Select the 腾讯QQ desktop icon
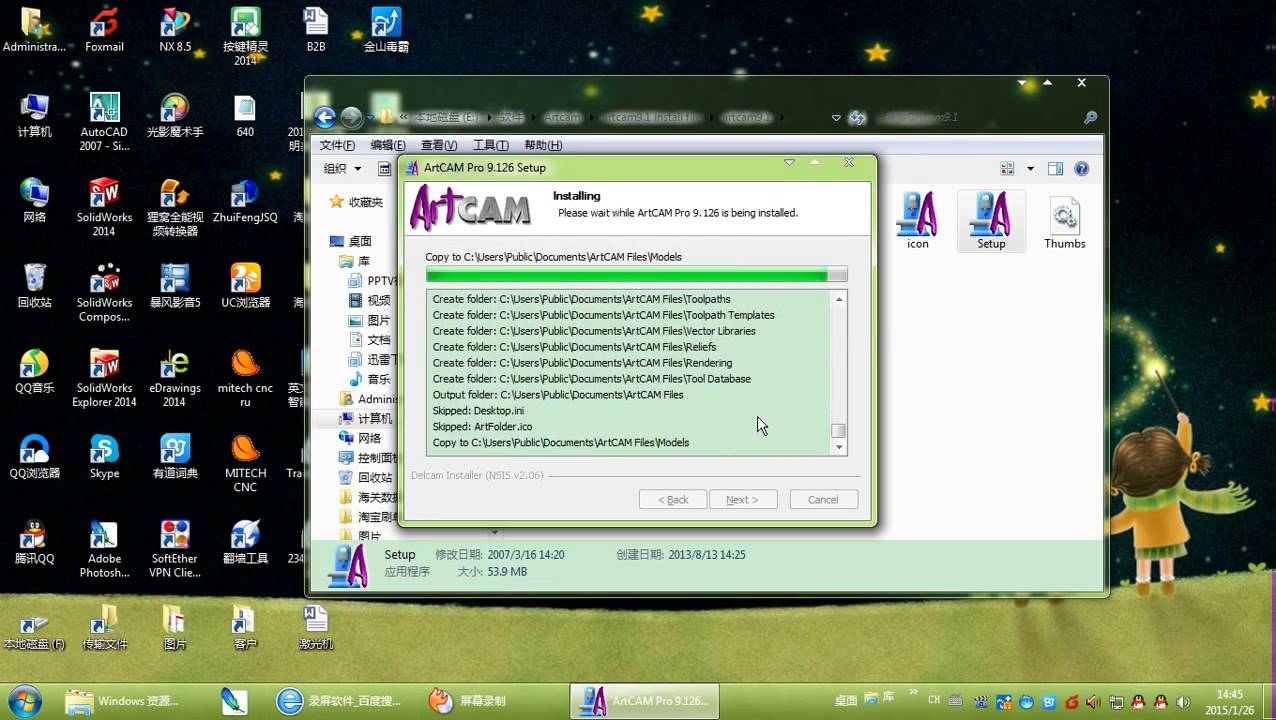The width and height of the screenshot is (1276, 720). pyautogui.click(x=34, y=543)
